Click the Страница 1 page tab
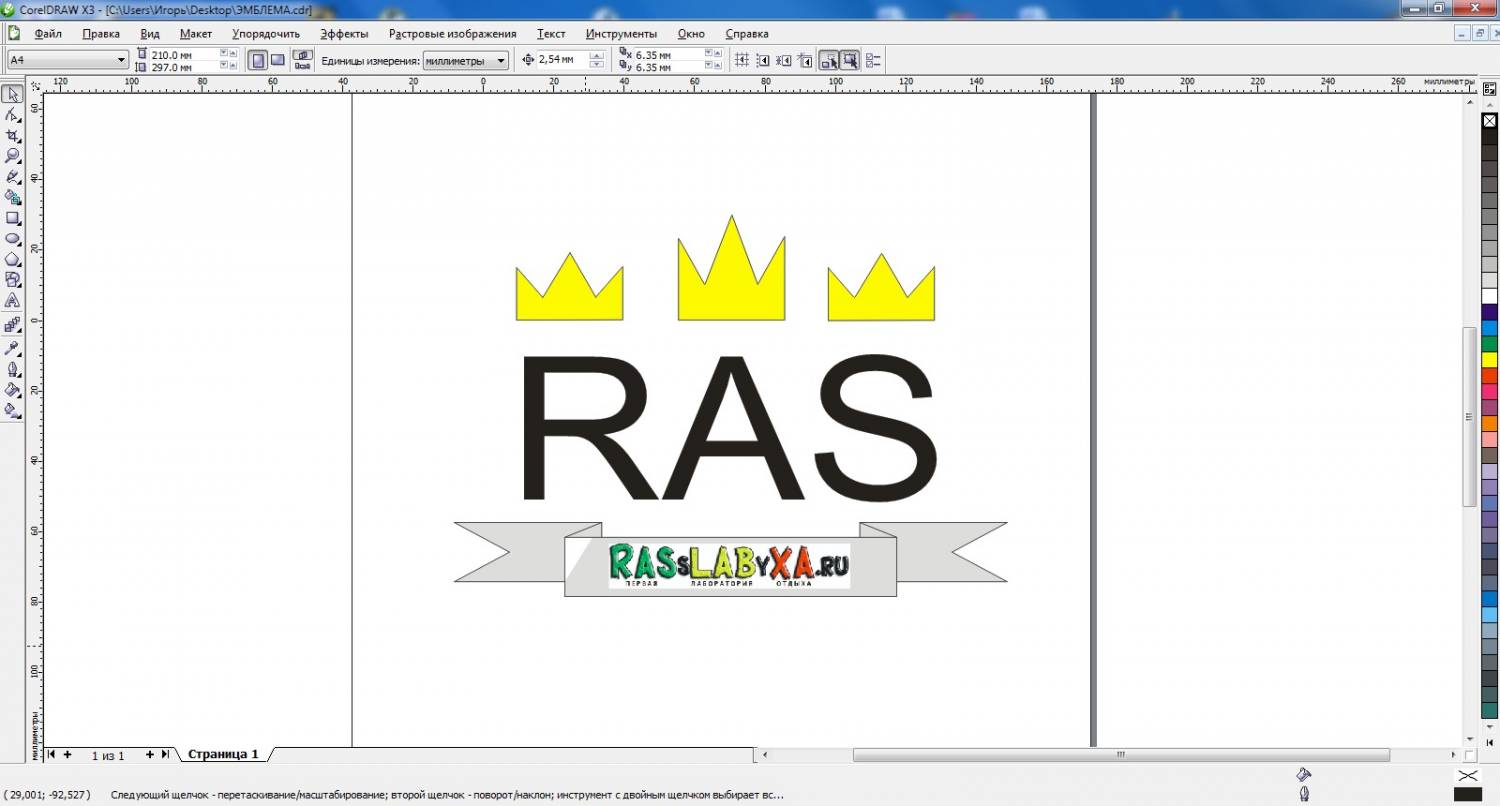The width and height of the screenshot is (1500, 806). click(x=223, y=754)
